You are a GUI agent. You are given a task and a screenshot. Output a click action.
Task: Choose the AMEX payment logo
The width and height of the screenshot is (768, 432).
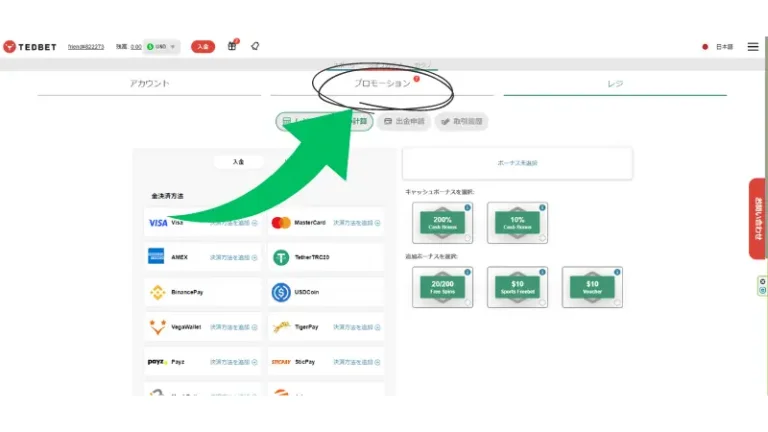(x=156, y=256)
